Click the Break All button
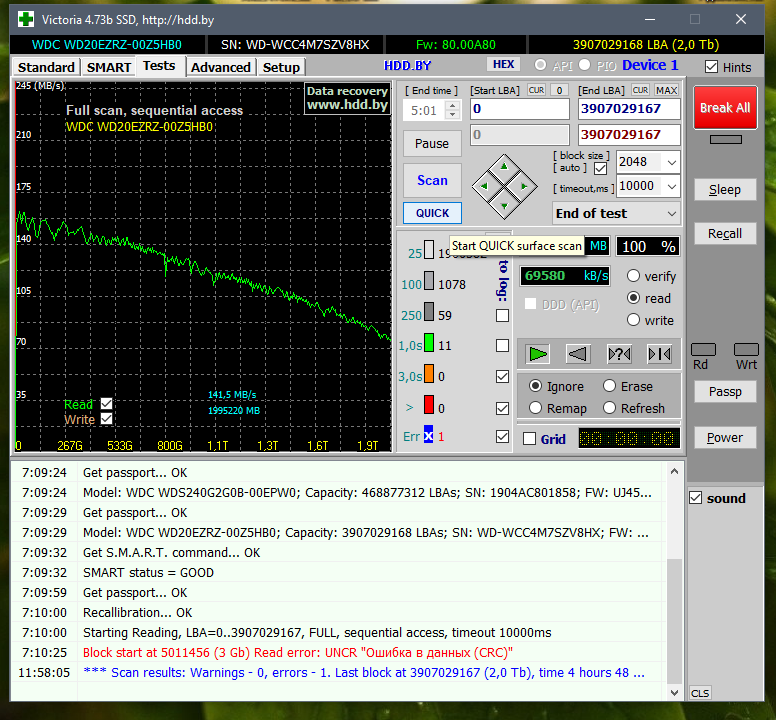 [x=725, y=108]
